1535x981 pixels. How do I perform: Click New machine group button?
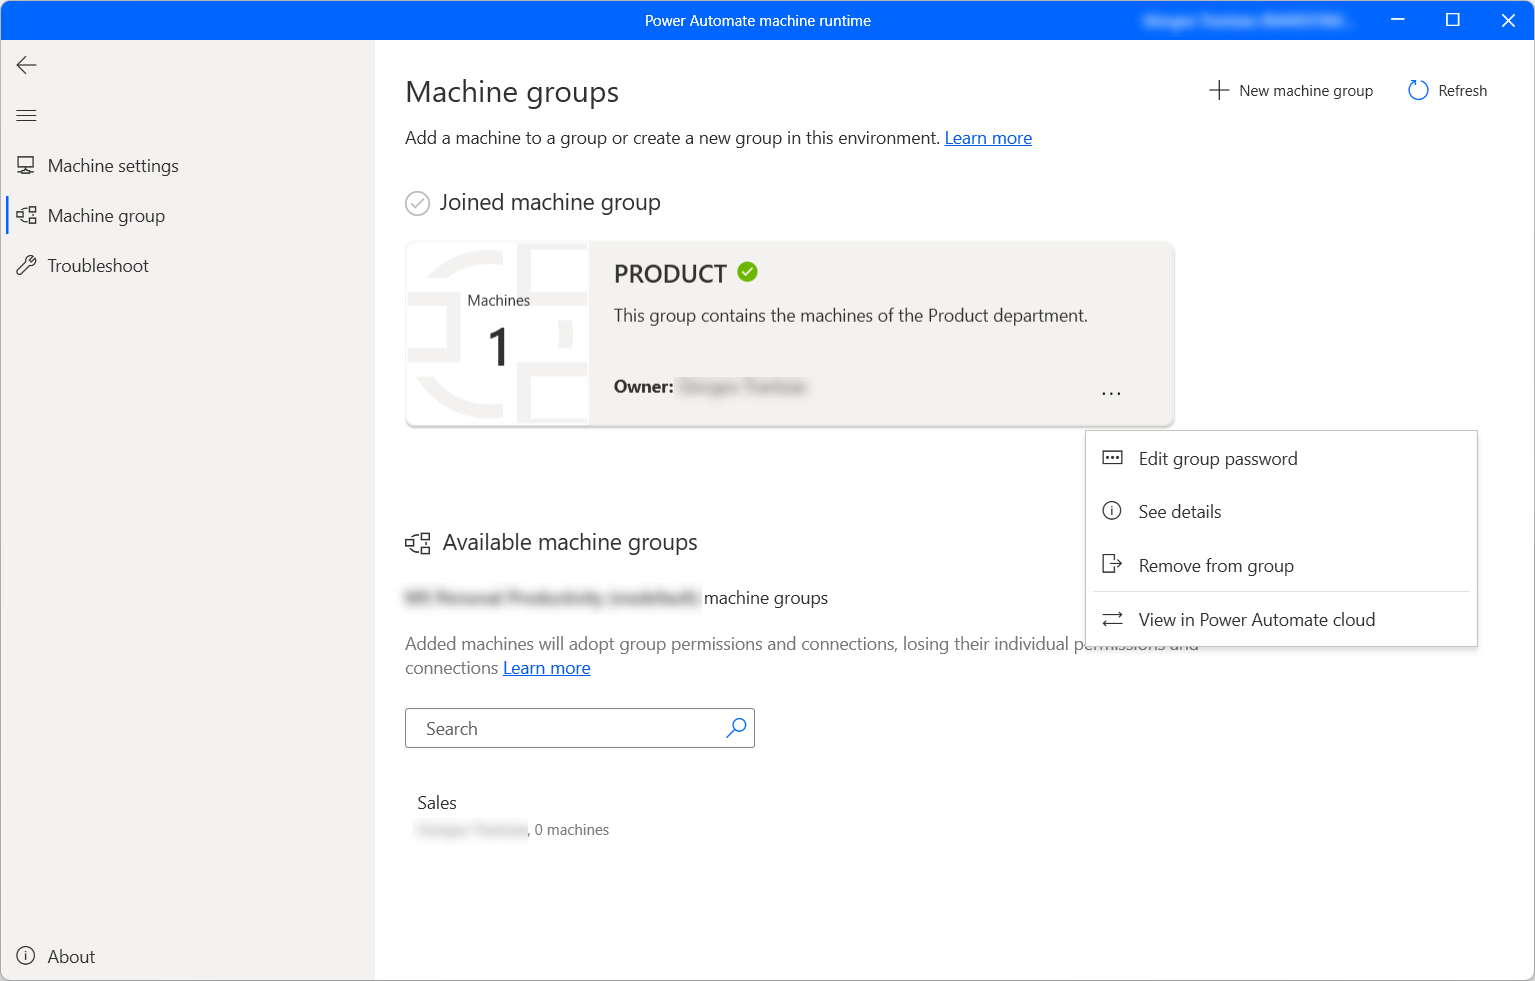1291,91
